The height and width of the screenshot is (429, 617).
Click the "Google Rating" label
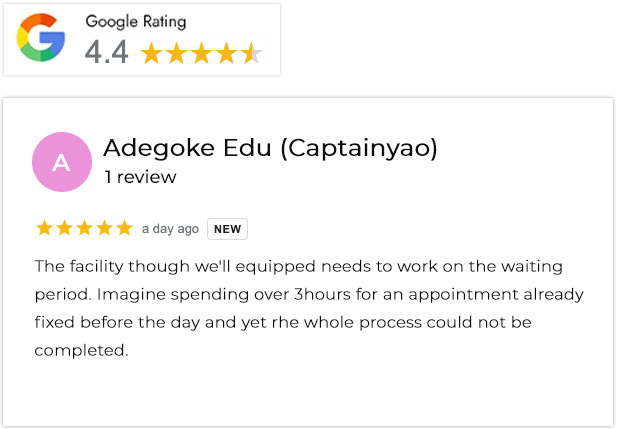[135, 21]
